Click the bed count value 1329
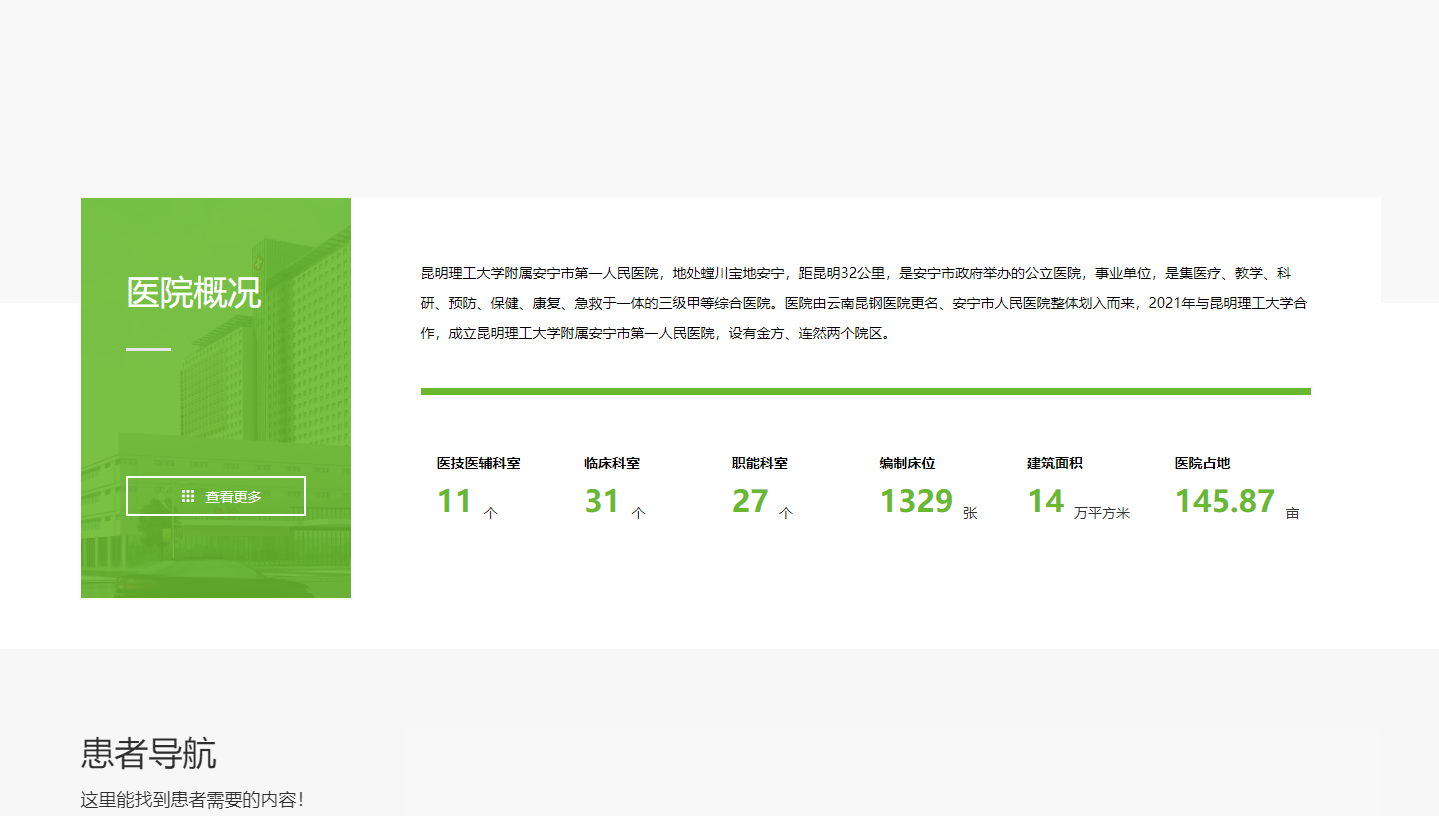This screenshot has height=816, width=1439. pos(916,501)
